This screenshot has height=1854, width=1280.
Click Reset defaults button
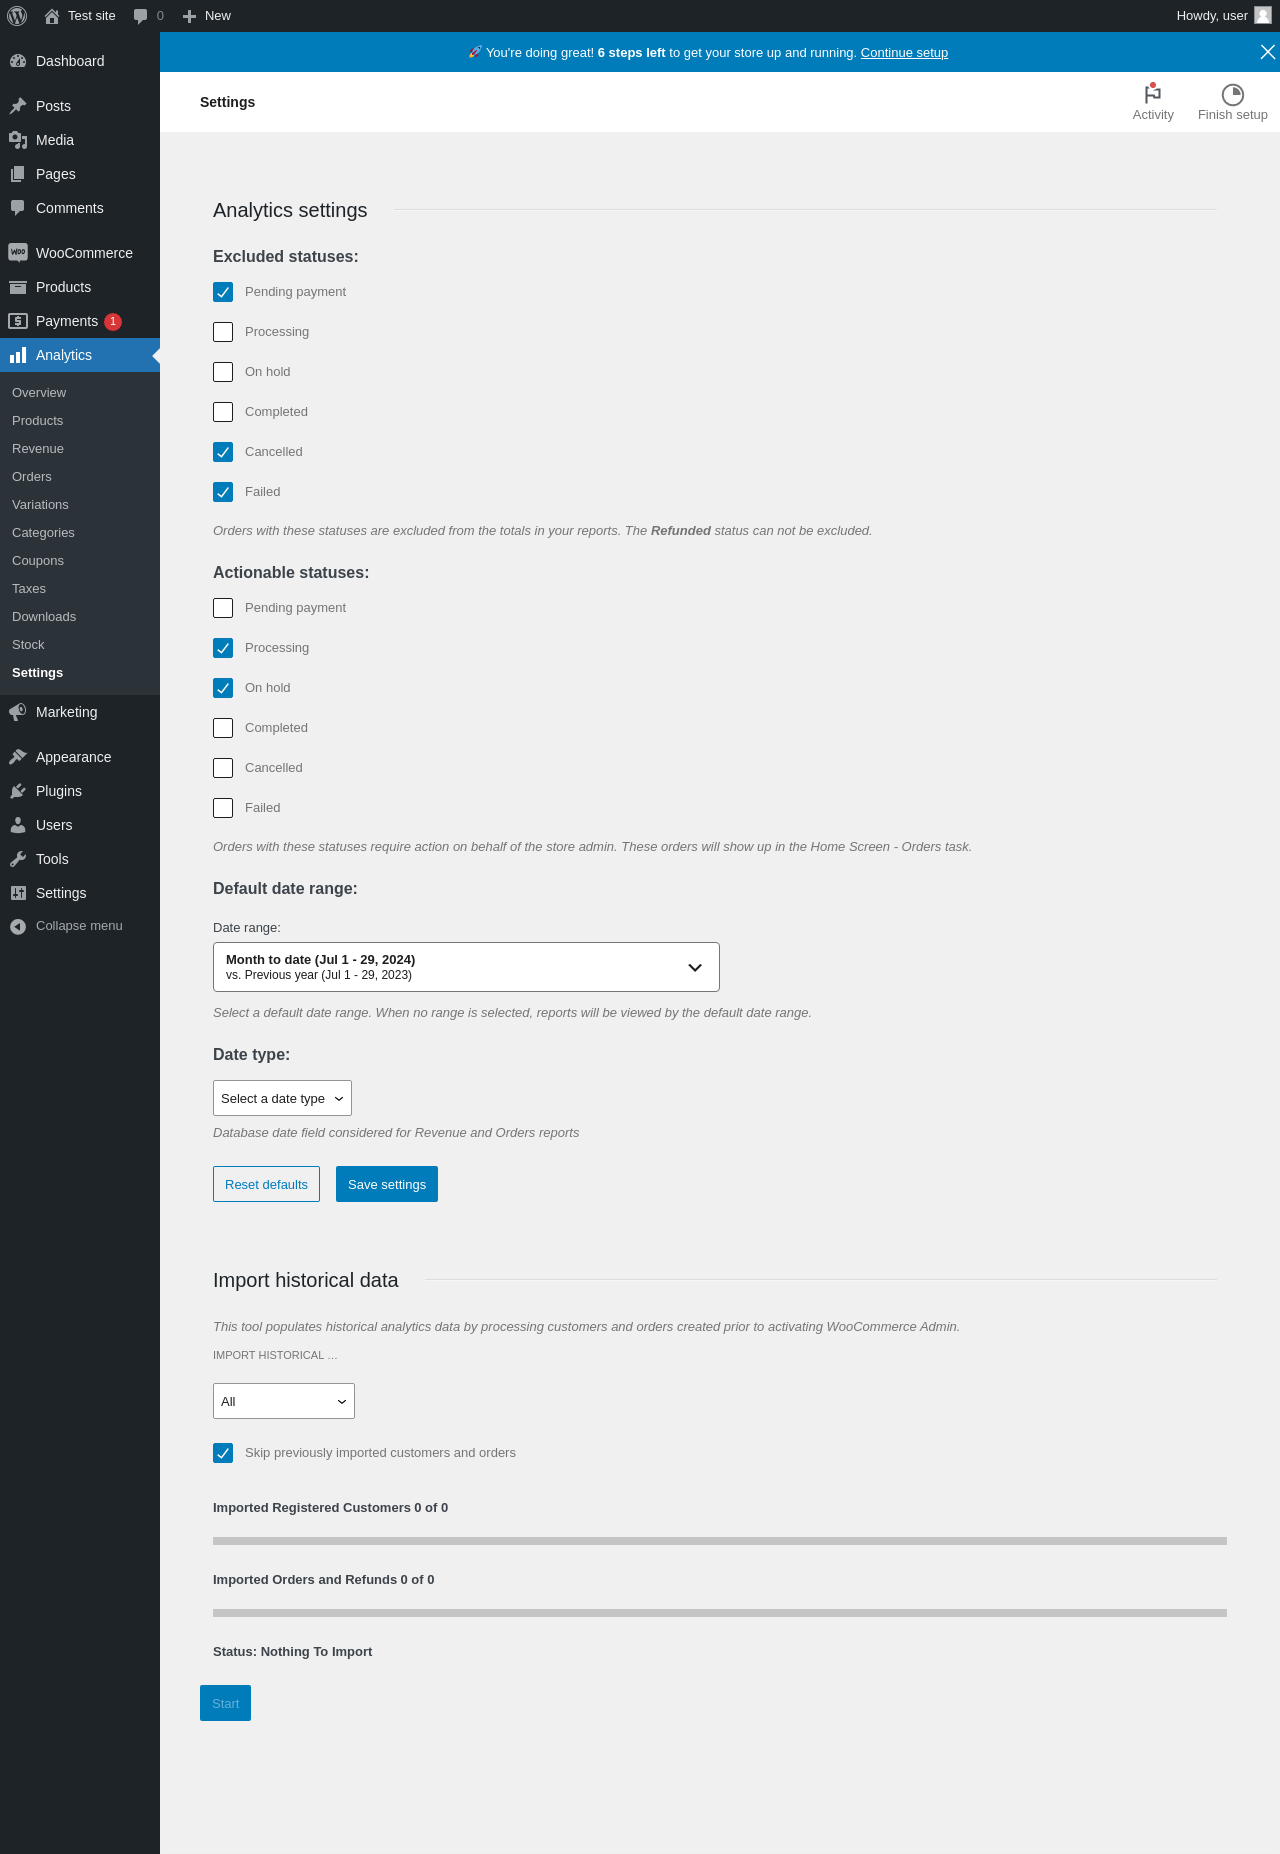point(266,1184)
